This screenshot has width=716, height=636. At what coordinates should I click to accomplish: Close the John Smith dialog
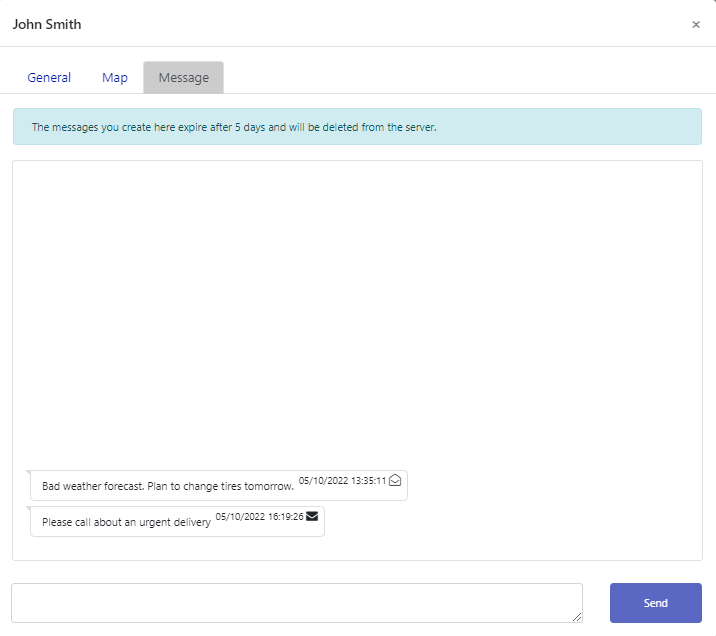pyautogui.click(x=695, y=25)
